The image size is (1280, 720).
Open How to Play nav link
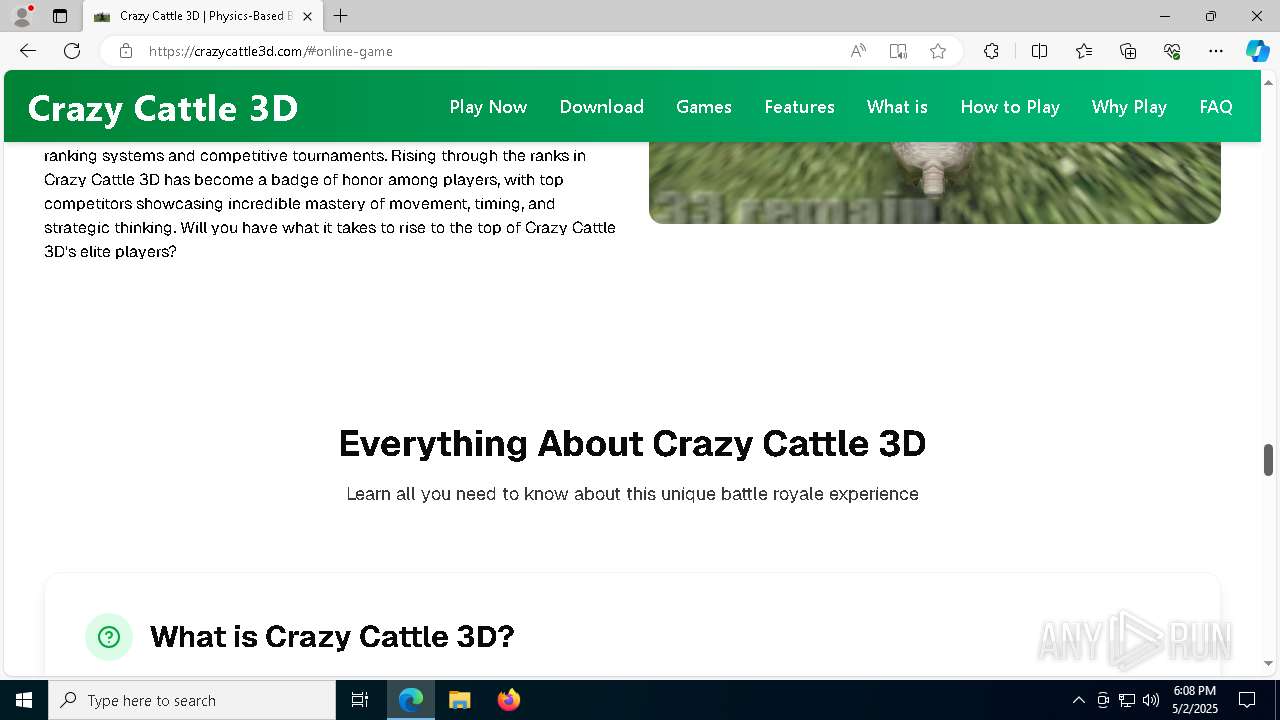coord(1010,107)
